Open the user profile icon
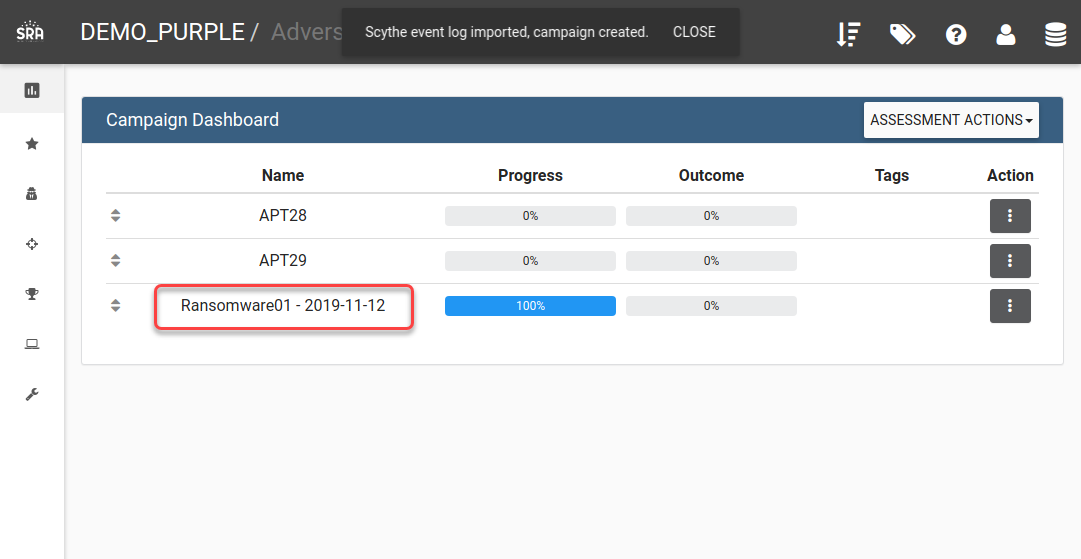Screen dimensions: 1081x559 pyautogui.click(x=1006, y=34)
